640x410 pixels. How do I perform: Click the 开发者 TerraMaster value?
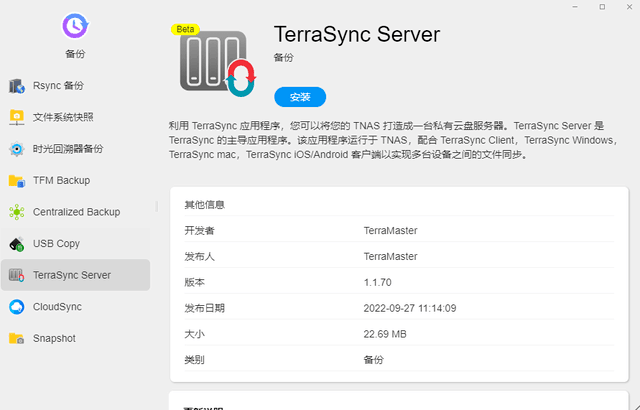tap(391, 231)
